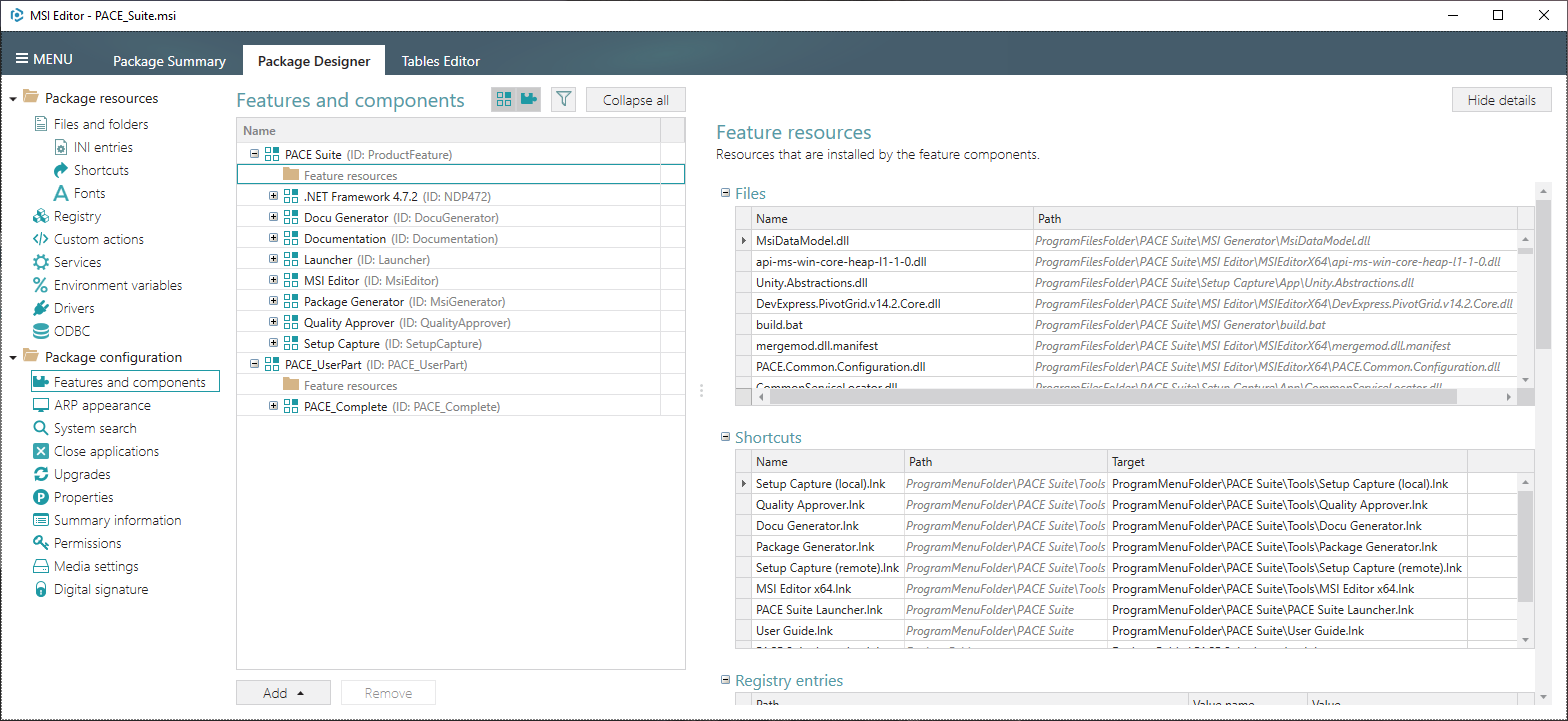The height and width of the screenshot is (721, 1568).
Task: Collapse the Package configuration group
Action: pos(12,357)
